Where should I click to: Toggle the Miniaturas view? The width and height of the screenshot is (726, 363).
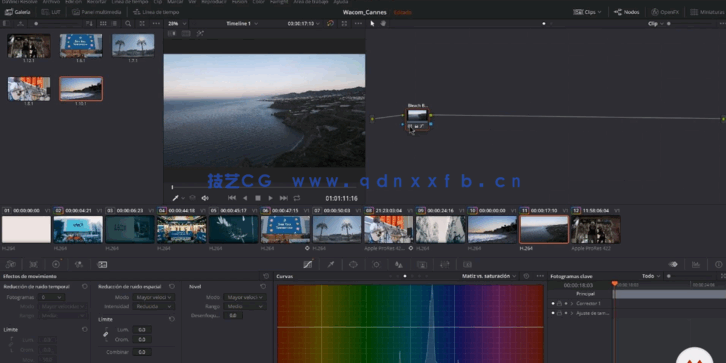tap(707, 12)
